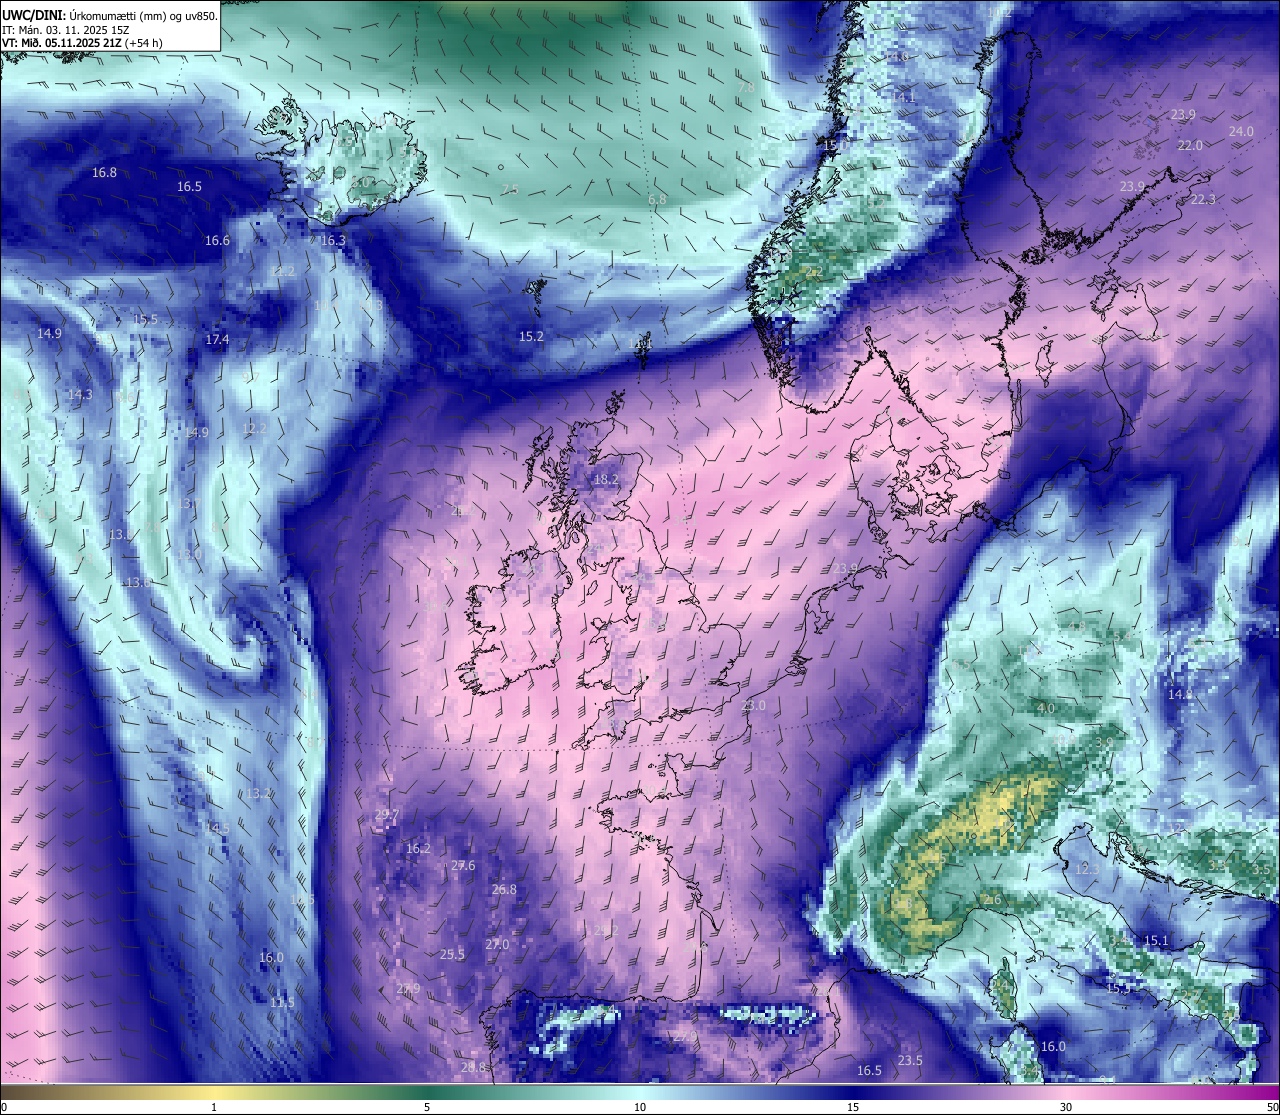Click the 15.1 value over Italy
Screen dimensions: 1280x1115
click(1155, 941)
